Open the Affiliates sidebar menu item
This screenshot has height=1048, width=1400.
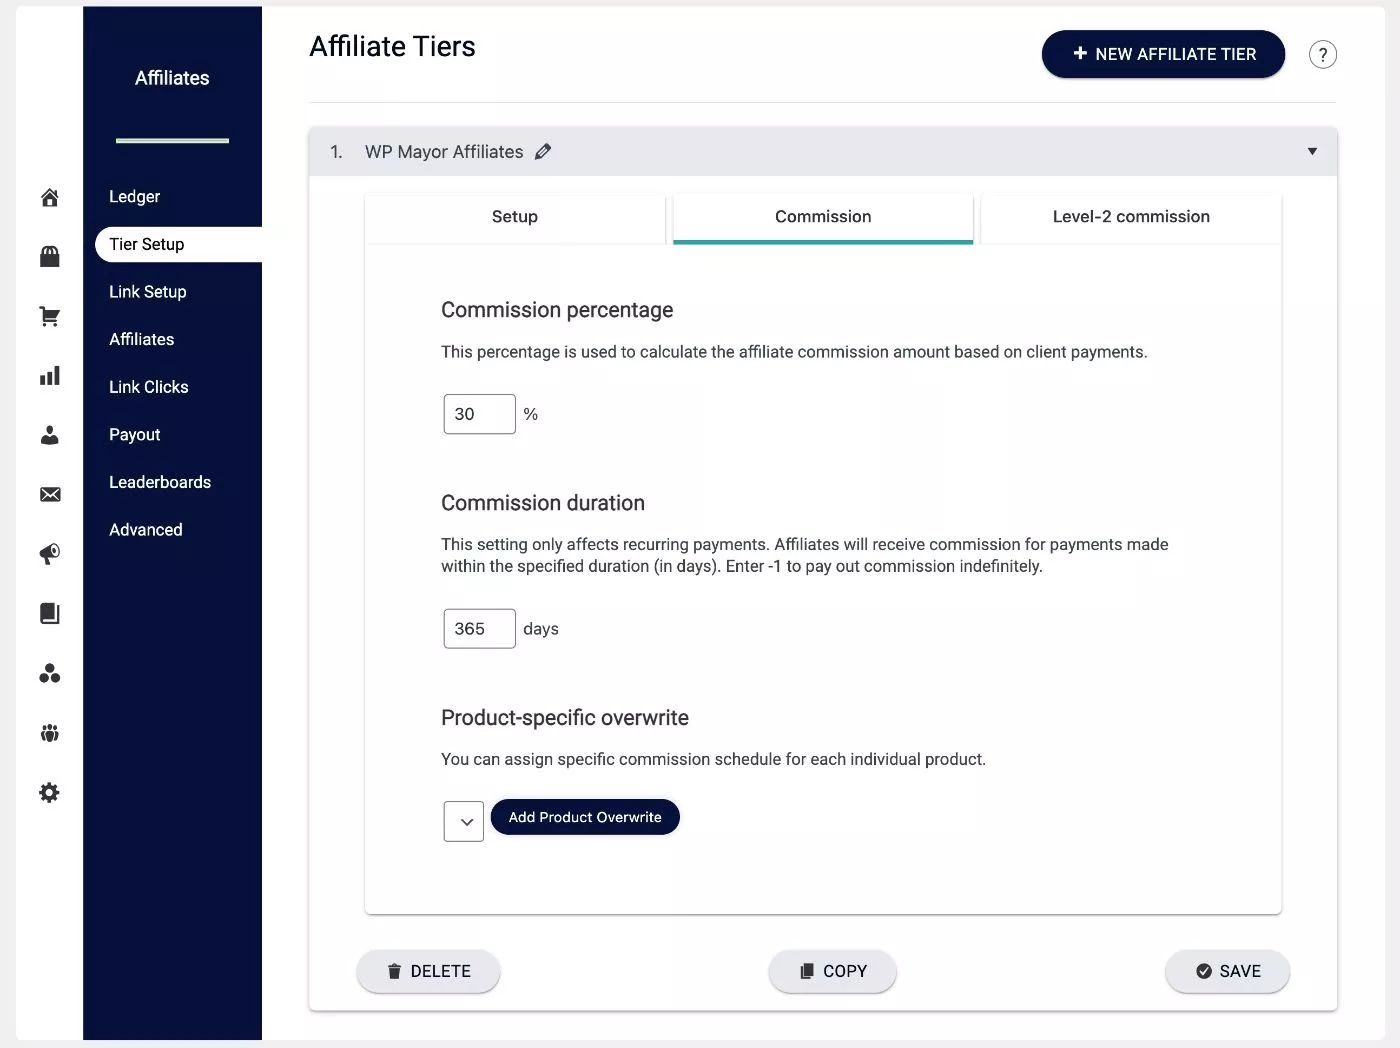pyautogui.click(x=142, y=340)
